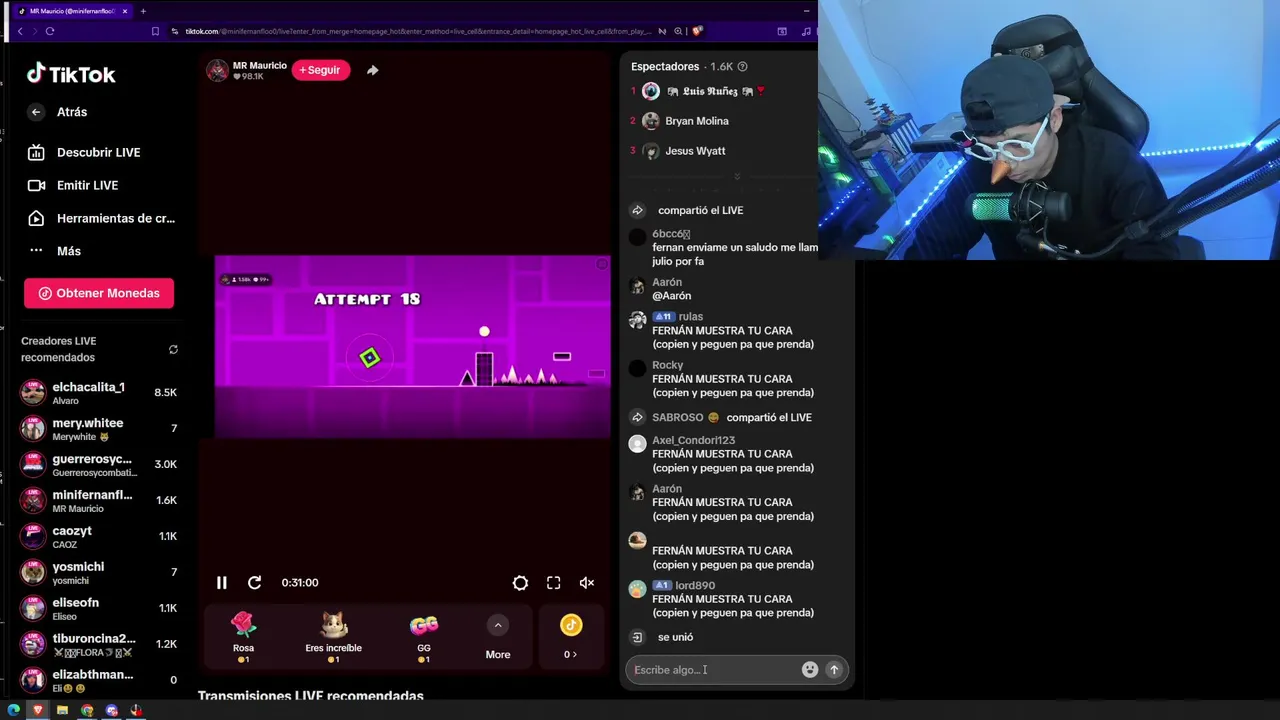This screenshot has width=1280, height=720.
Task: Open elizabthman live stream entry
Action: click(99, 681)
